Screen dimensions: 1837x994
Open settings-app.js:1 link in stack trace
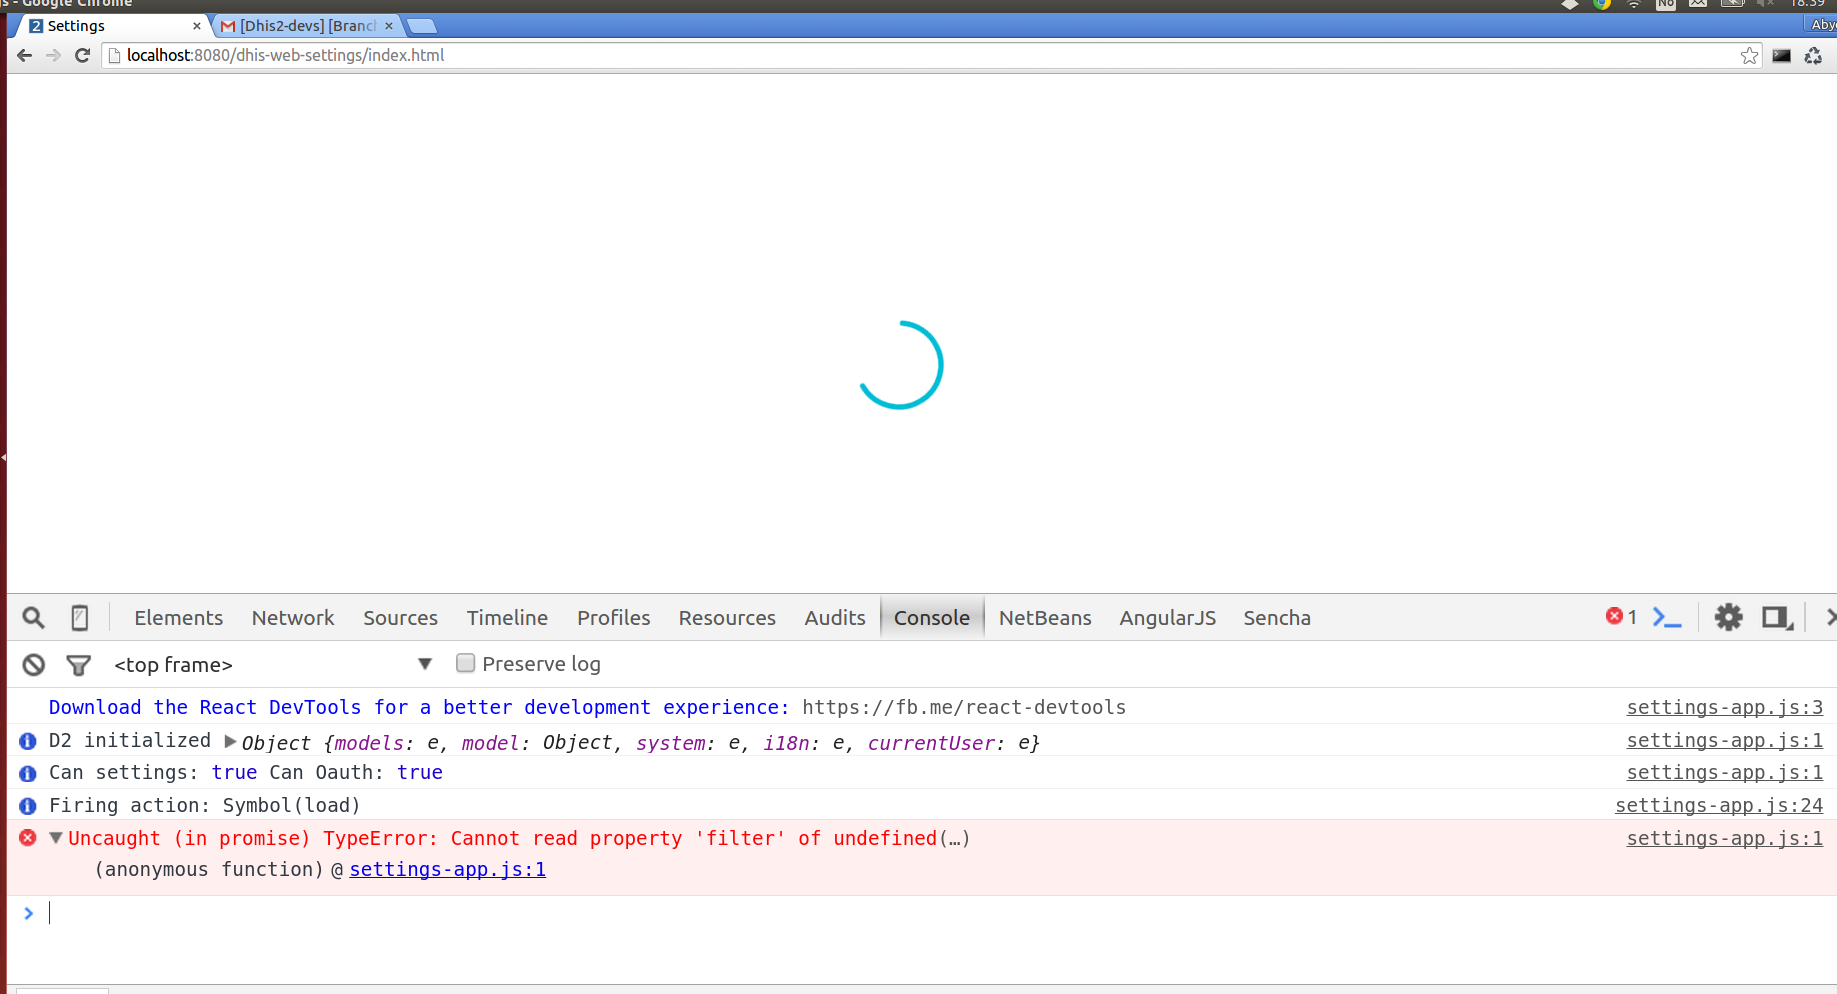pos(447,870)
